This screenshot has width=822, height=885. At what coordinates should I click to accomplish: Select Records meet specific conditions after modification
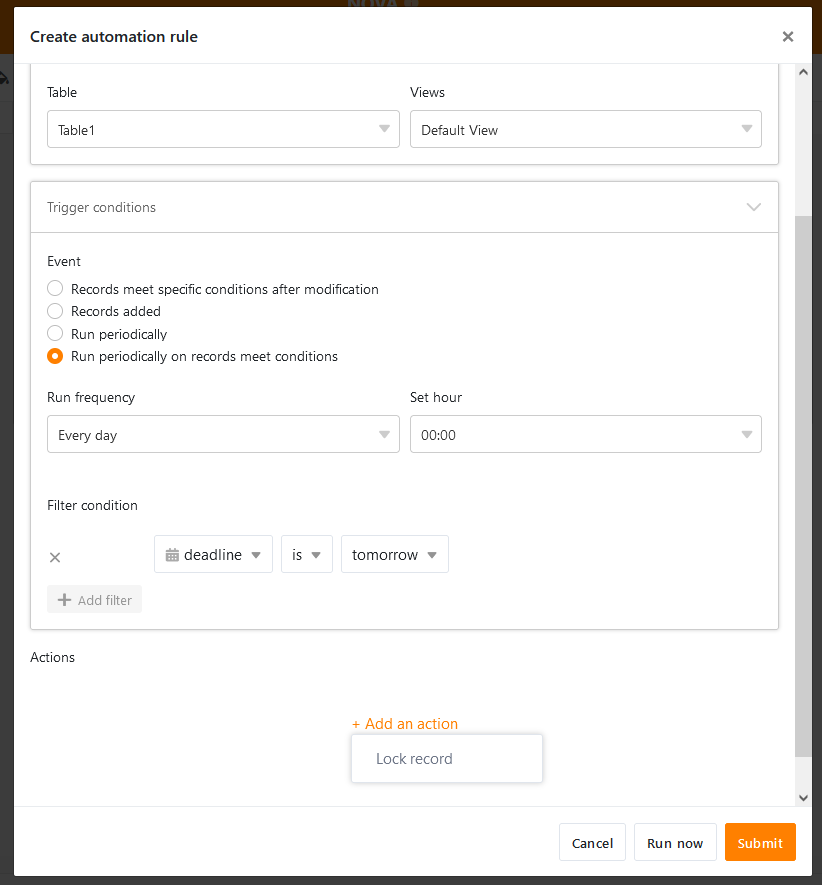[x=56, y=289]
